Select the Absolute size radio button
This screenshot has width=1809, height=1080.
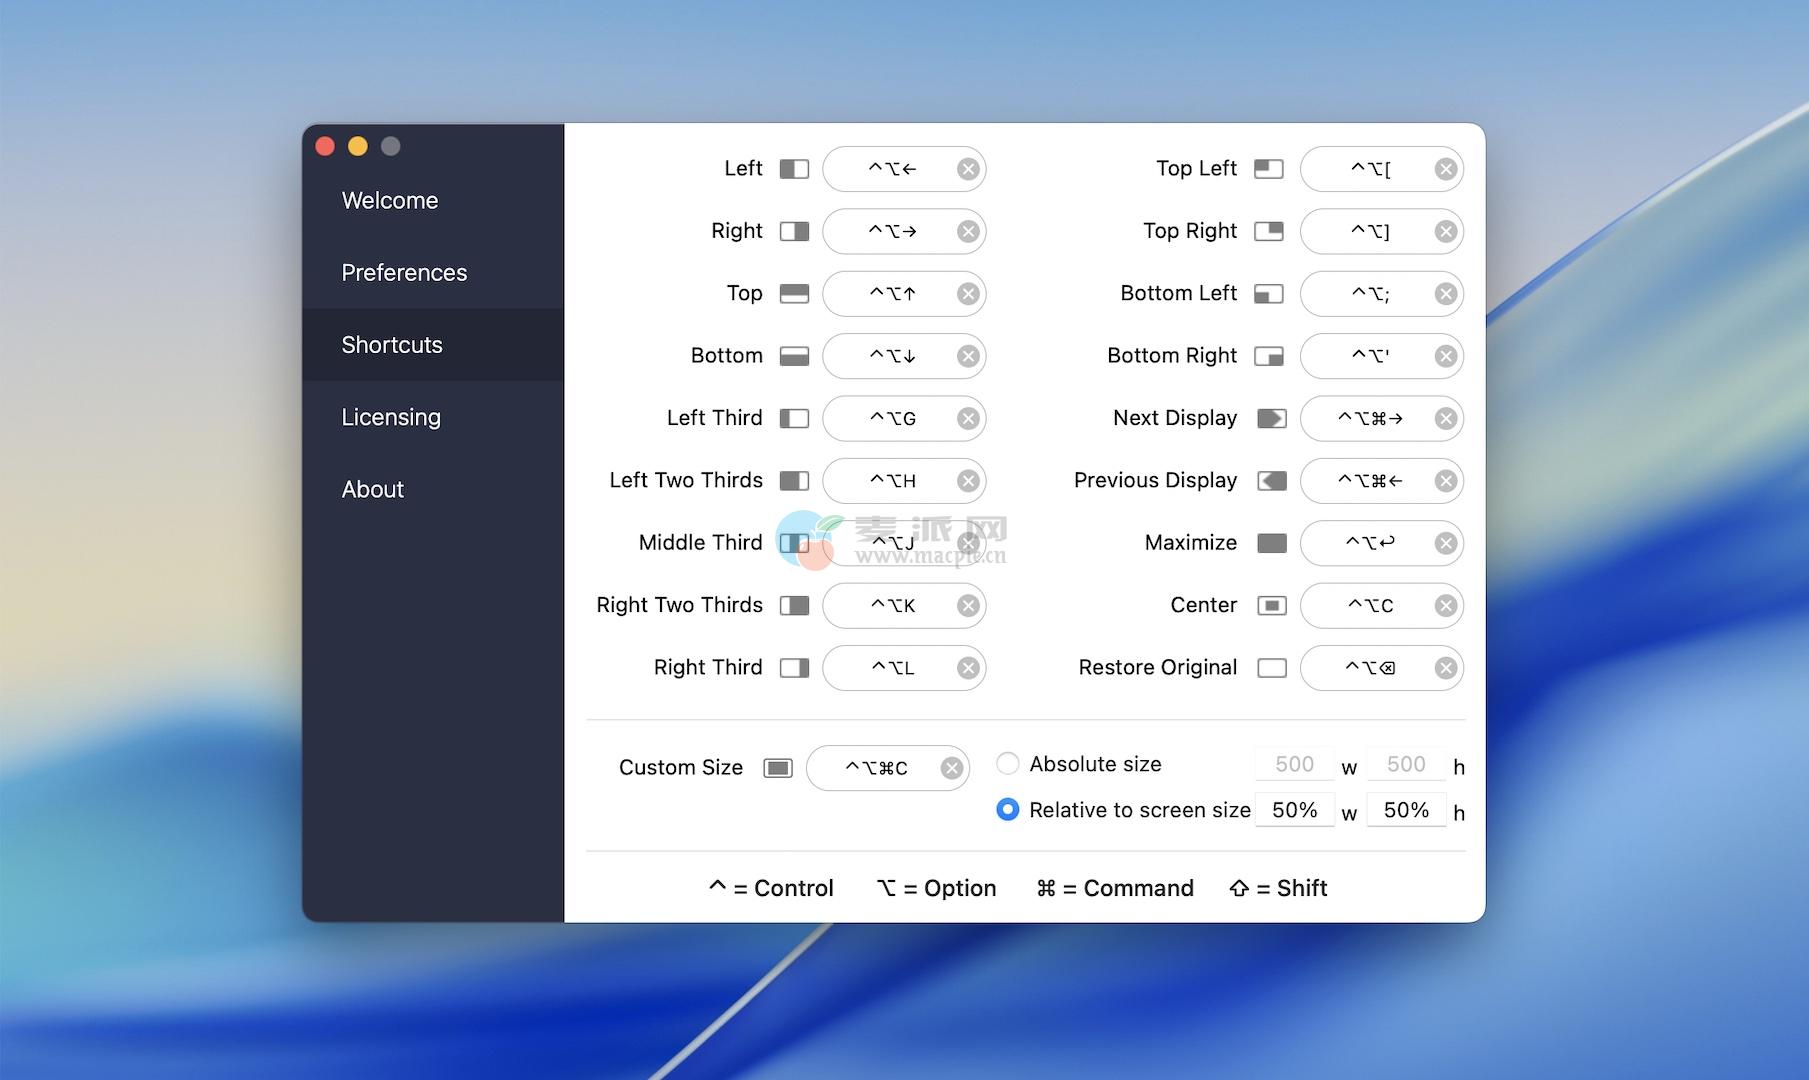(1008, 764)
